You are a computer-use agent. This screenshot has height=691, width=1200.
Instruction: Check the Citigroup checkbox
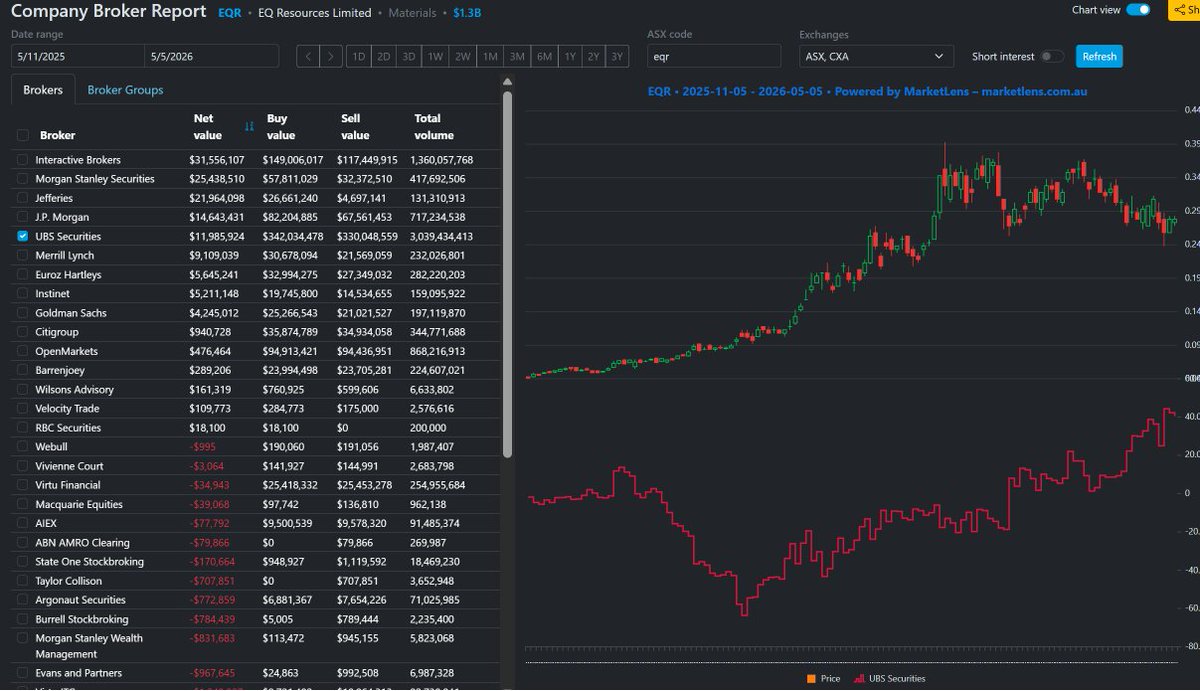[x=23, y=332]
